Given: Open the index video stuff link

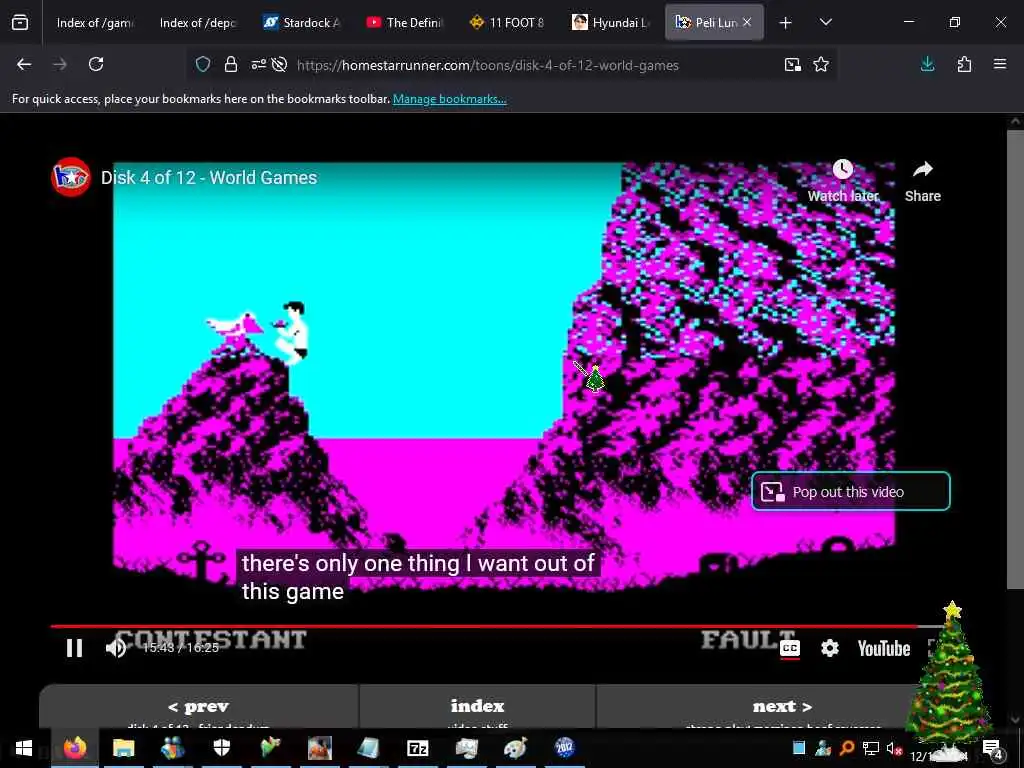Looking at the screenshot, I should [477, 707].
